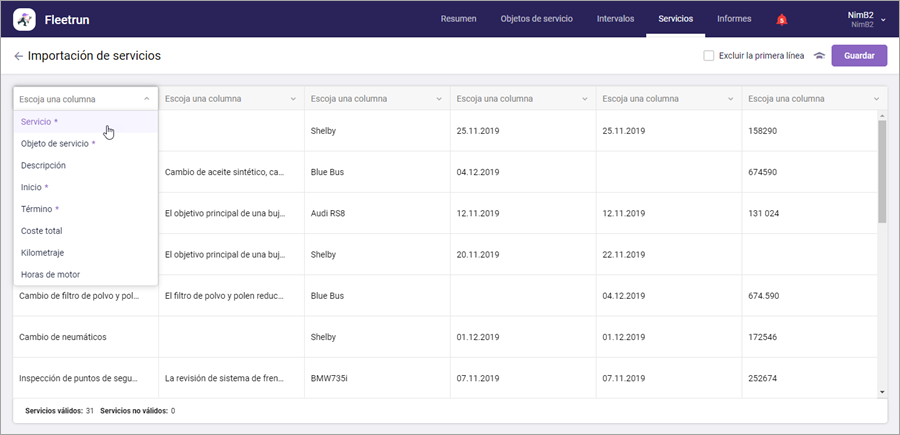Open the Resumen tab

[458, 19]
